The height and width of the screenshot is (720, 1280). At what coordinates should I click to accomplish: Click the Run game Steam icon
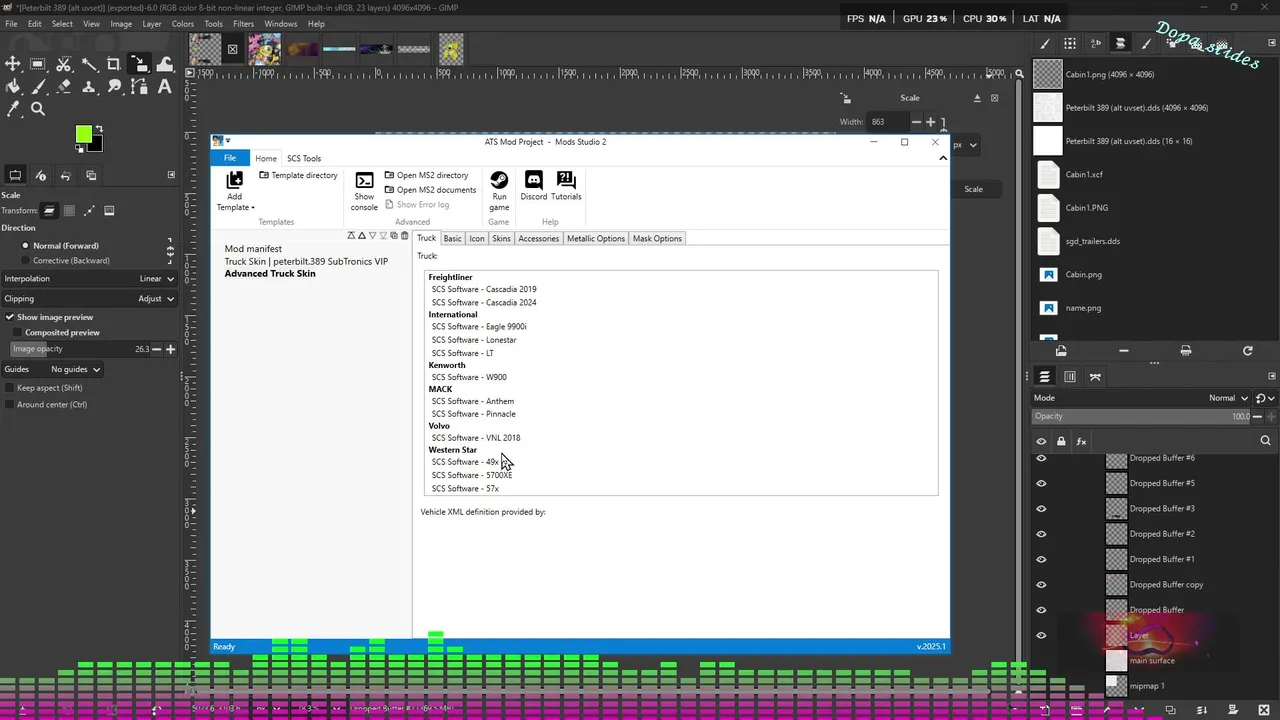click(x=499, y=180)
